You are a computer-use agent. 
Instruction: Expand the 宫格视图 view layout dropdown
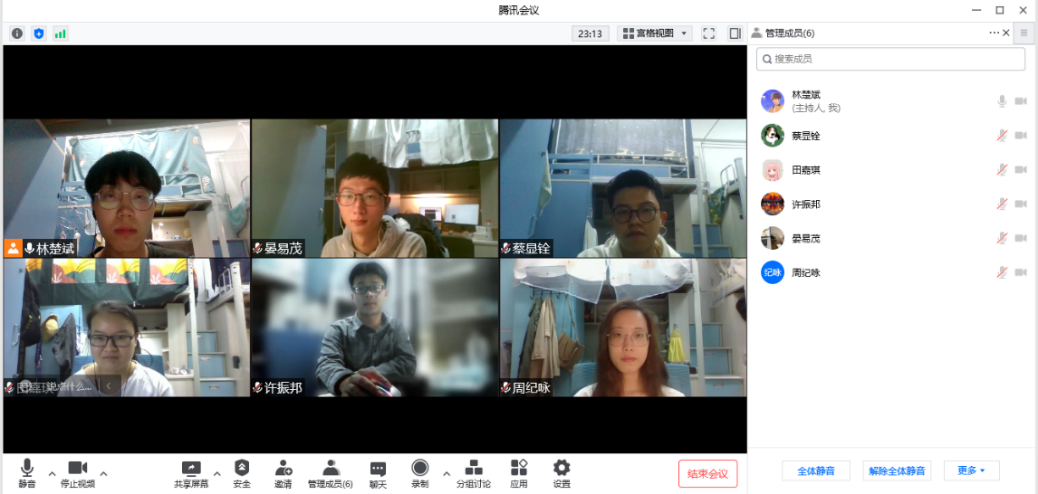pyautogui.click(x=655, y=33)
